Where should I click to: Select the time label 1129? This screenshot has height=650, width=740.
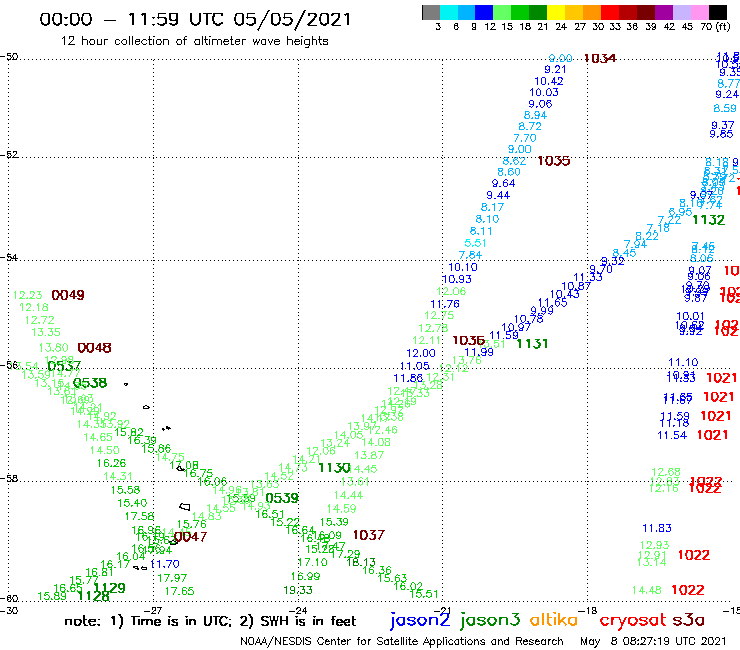109,588
